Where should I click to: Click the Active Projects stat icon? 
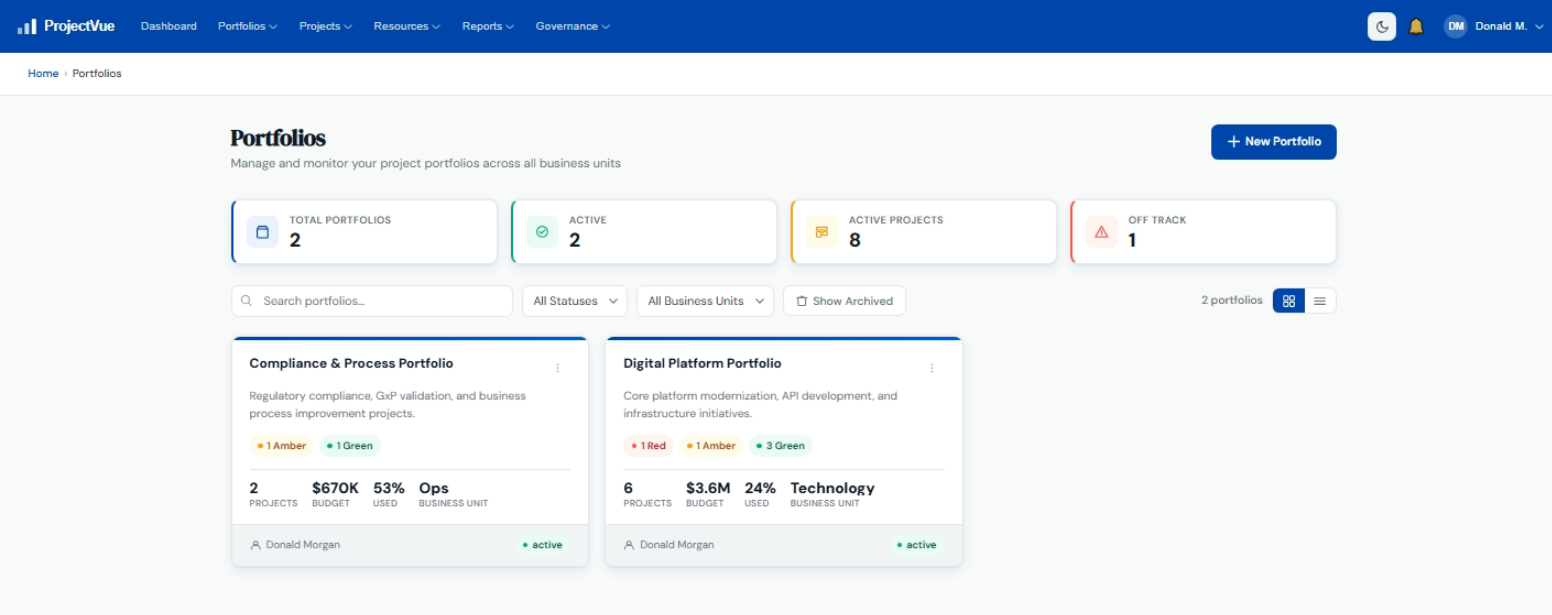tap(822, 231)
